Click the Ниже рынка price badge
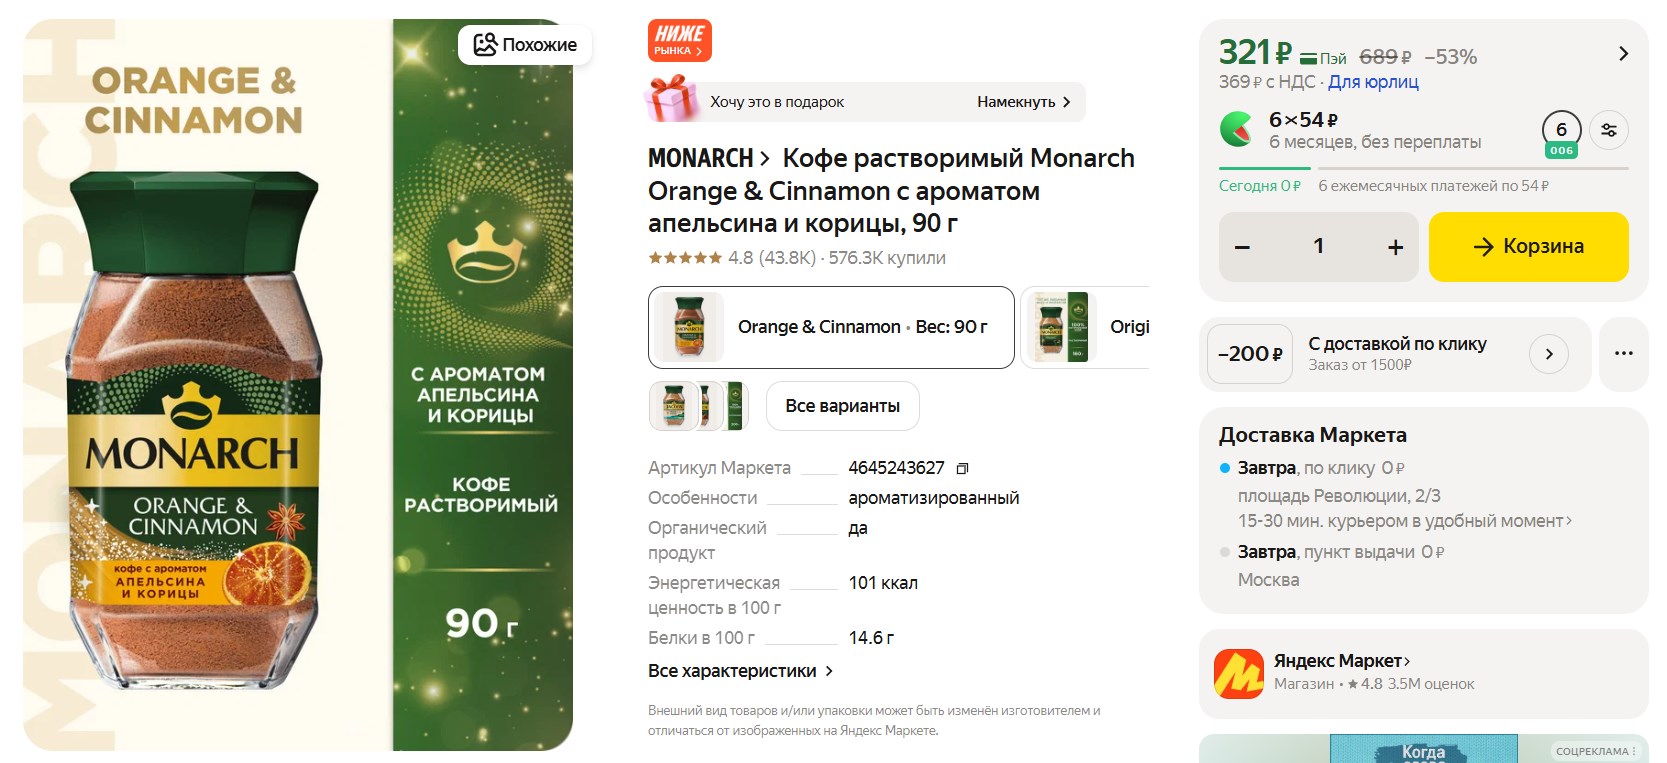The width and height of the screenshot is (1667, 763). (679, 40)
